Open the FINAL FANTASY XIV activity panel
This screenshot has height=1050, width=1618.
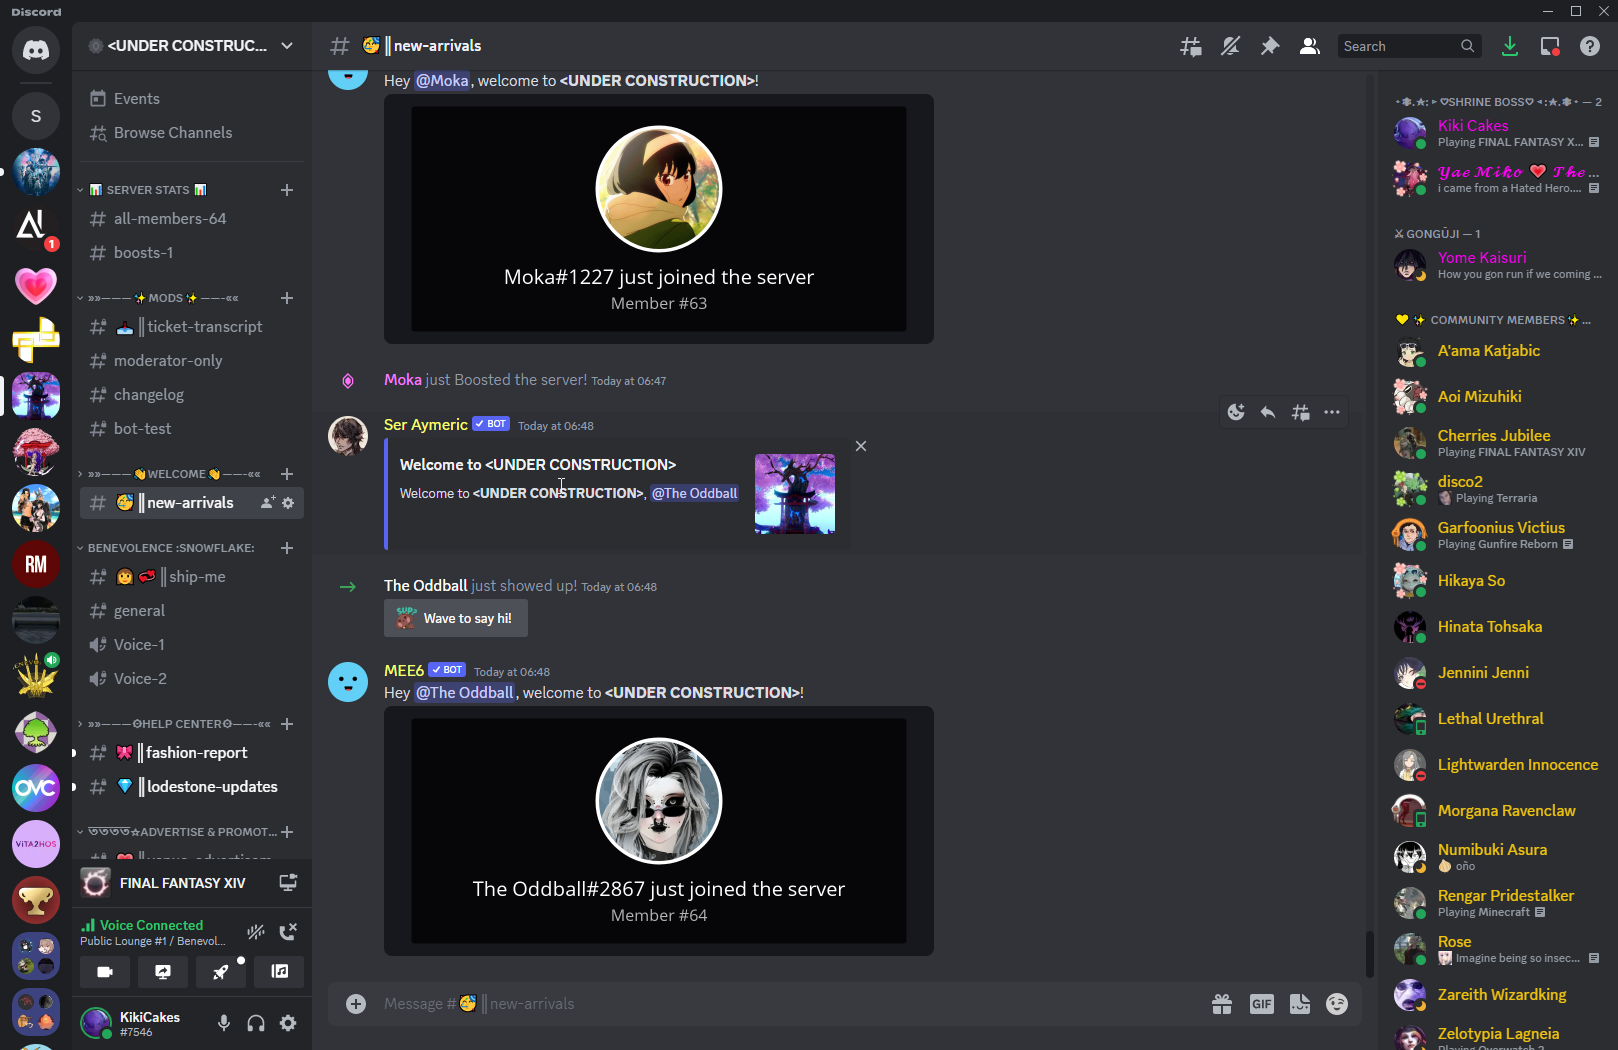(x=191, y=883)
